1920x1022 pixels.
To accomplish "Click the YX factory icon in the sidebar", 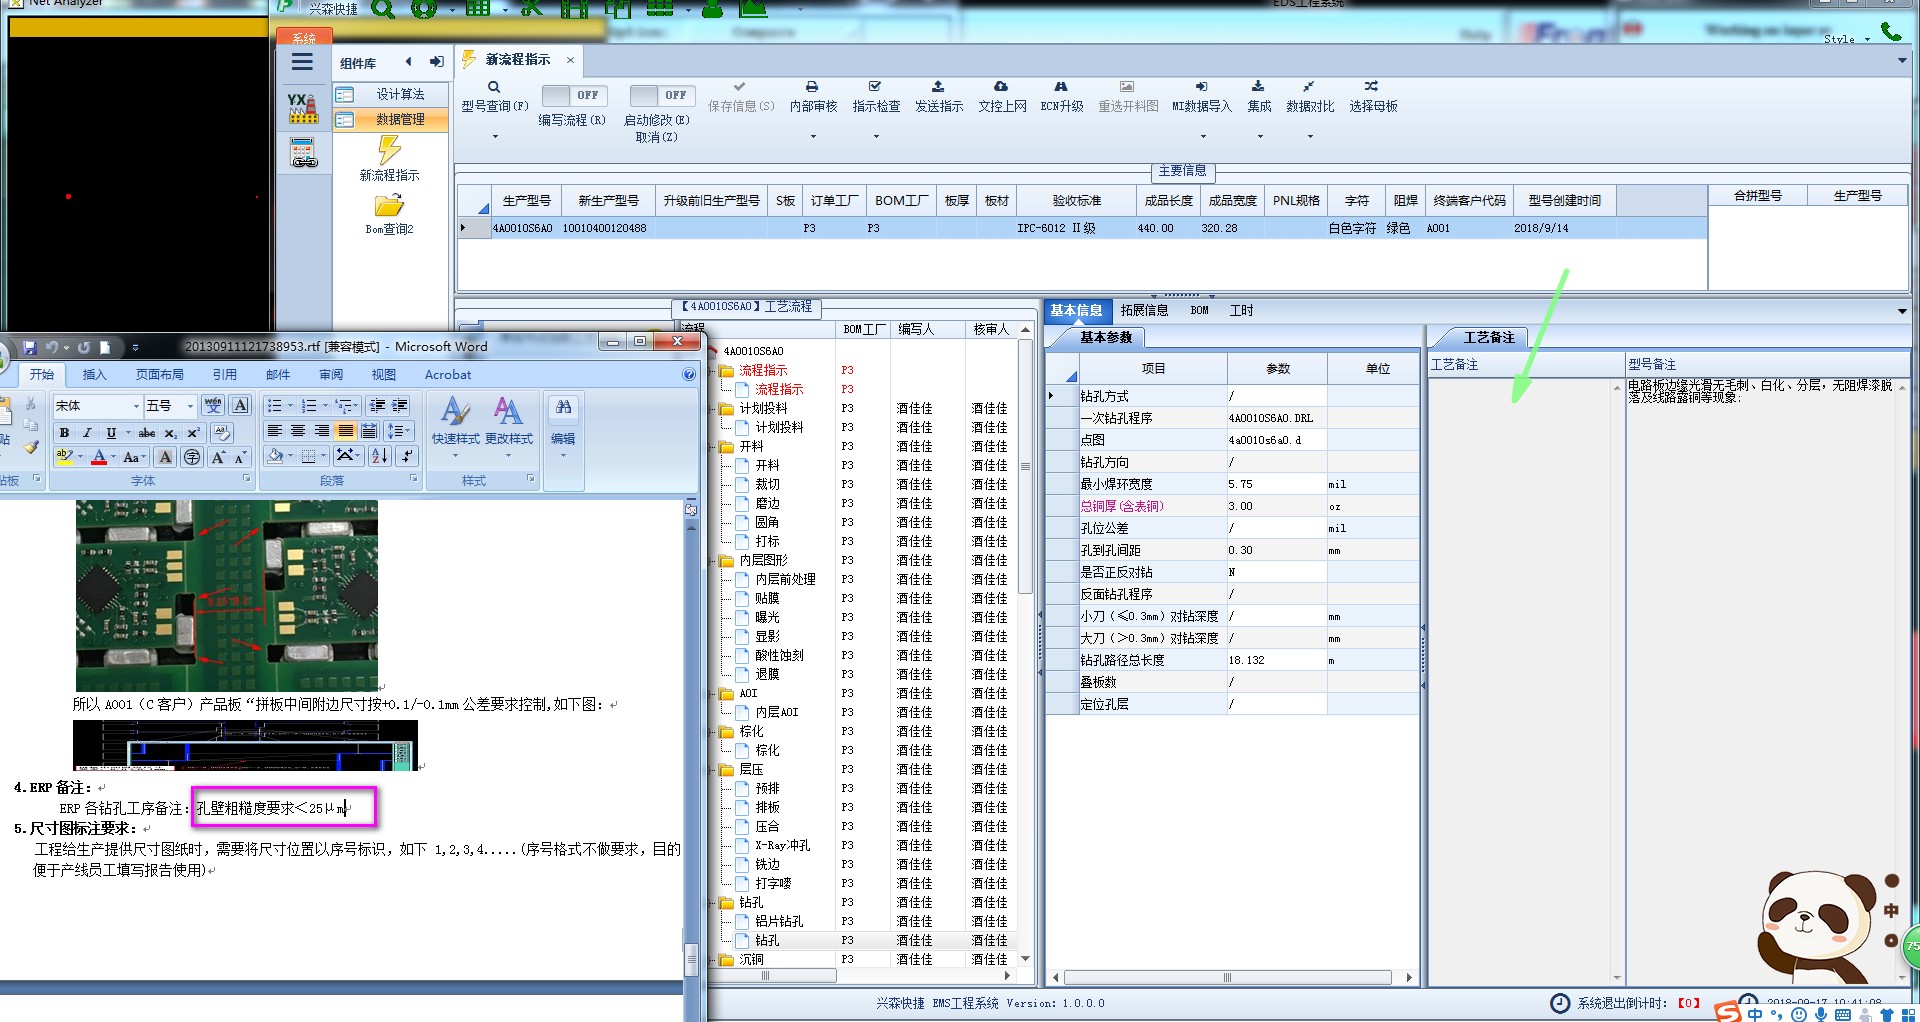I will point(303,108).
